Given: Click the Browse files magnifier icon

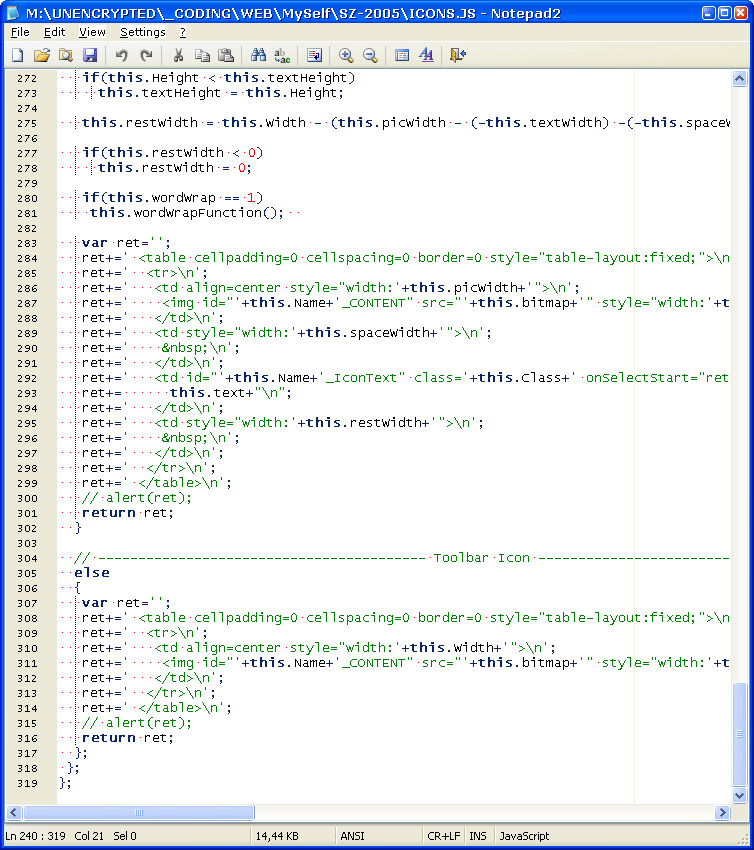Looking at the screenshot, I should [x=66, y=55].
